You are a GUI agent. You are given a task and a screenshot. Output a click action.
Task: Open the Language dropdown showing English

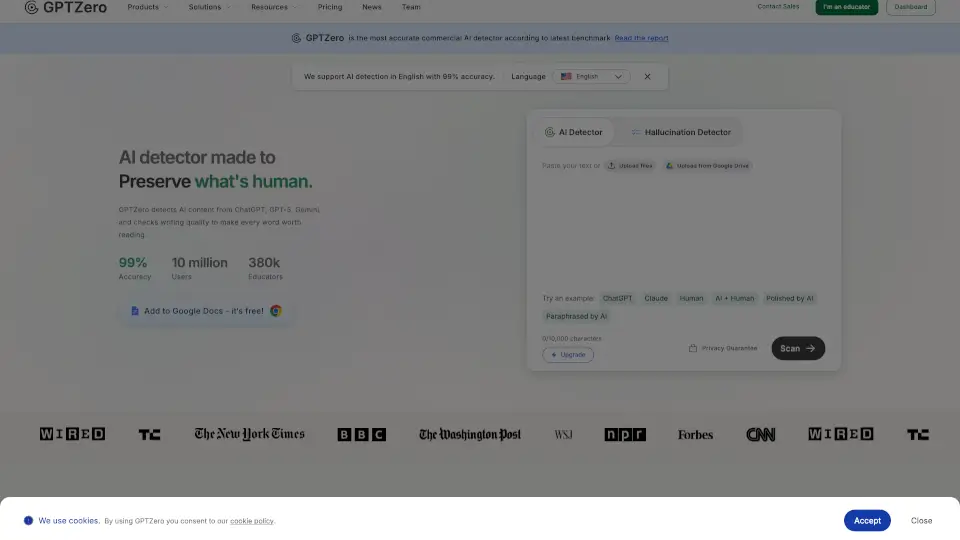[590, 77]
